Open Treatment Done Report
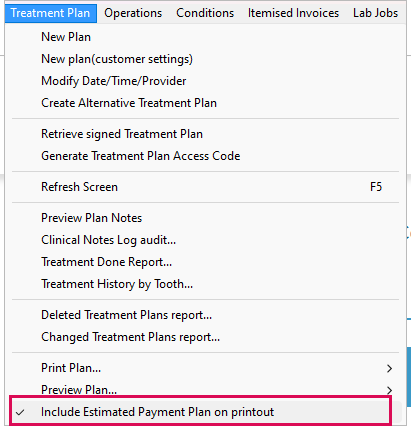 coord(205,262)
